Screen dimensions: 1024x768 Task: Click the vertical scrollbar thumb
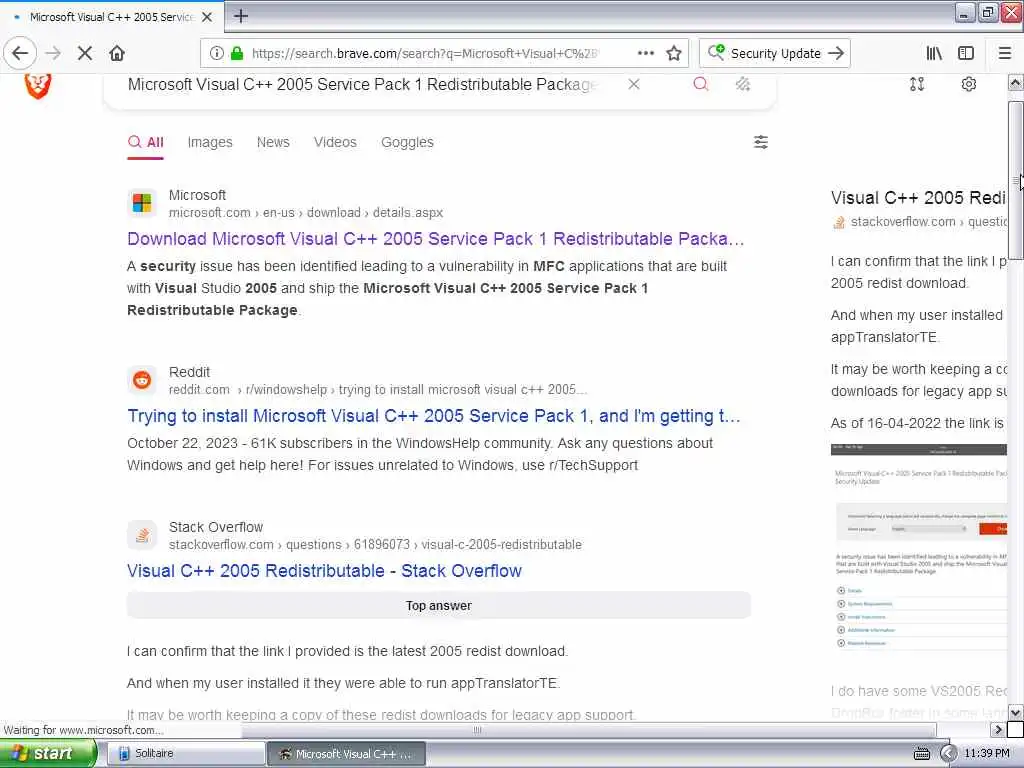[x=1015, y=180]
